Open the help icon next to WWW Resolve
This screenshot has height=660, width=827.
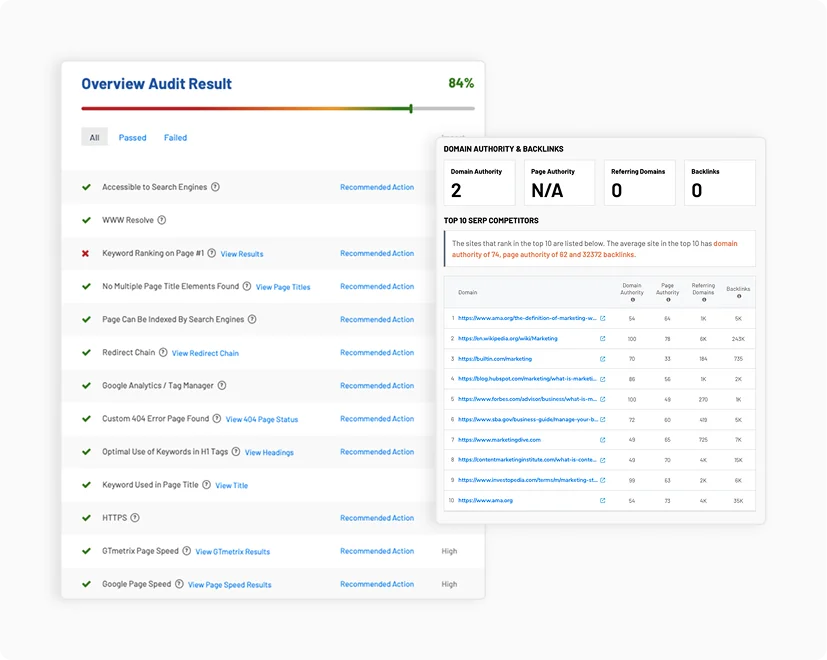coord(163,219)
